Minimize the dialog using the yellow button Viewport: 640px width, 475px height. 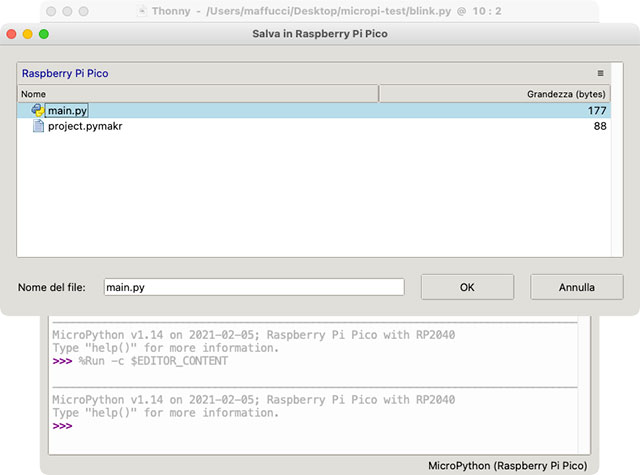tap(27, 34)
